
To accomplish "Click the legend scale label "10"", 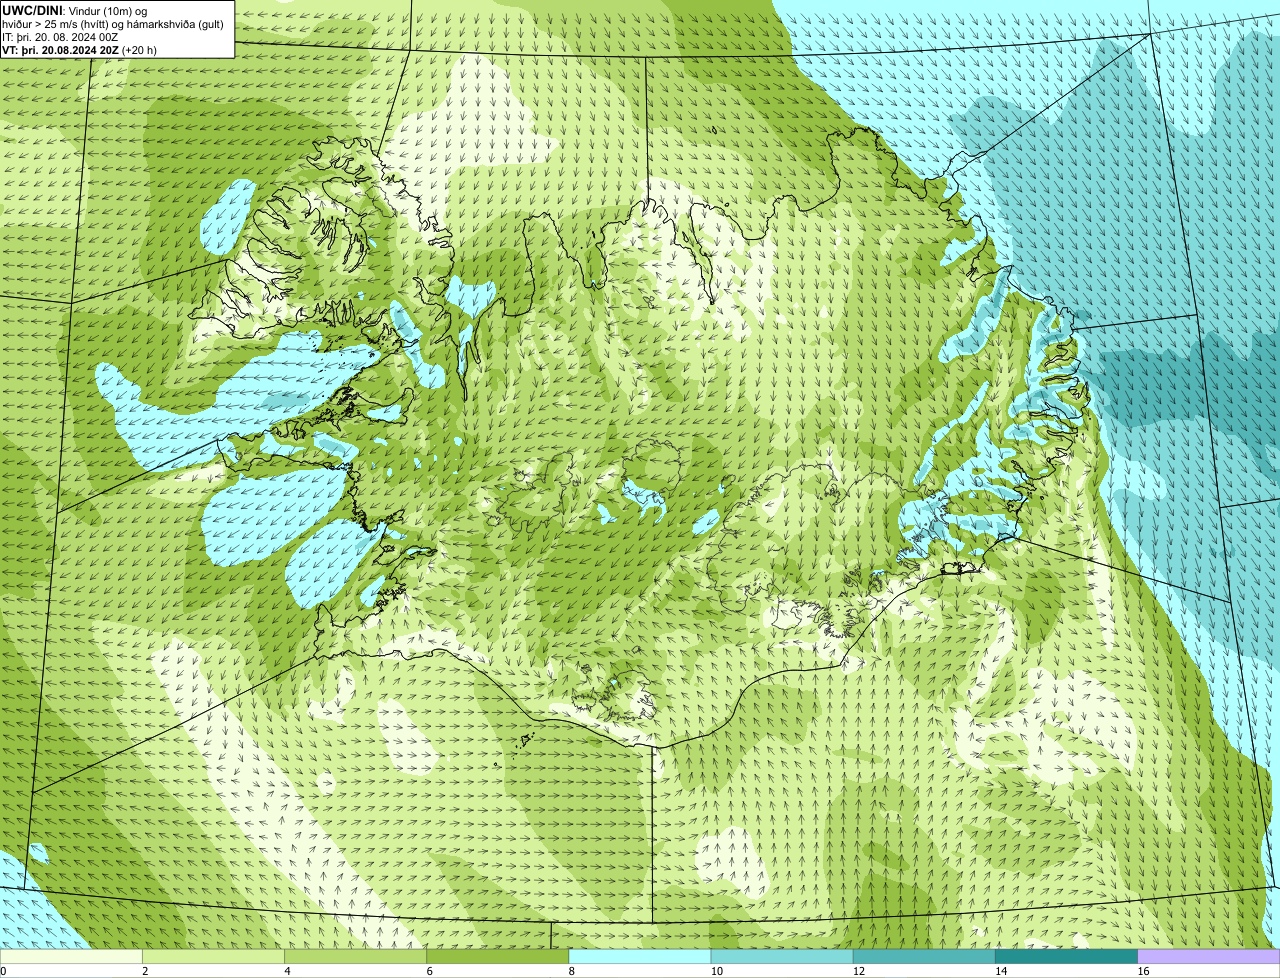I will point(716,971).
